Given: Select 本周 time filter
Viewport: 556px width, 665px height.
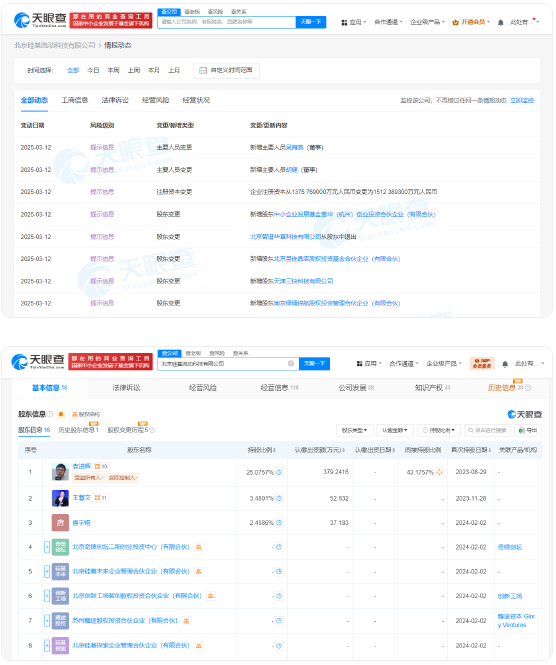Looking at the screenshot, I should click(x=114, y=70).
